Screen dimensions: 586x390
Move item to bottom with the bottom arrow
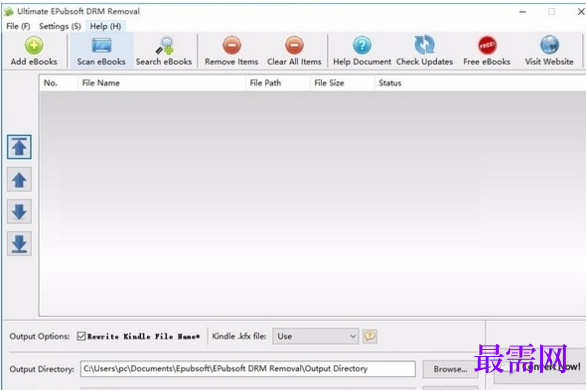point(19,244)
